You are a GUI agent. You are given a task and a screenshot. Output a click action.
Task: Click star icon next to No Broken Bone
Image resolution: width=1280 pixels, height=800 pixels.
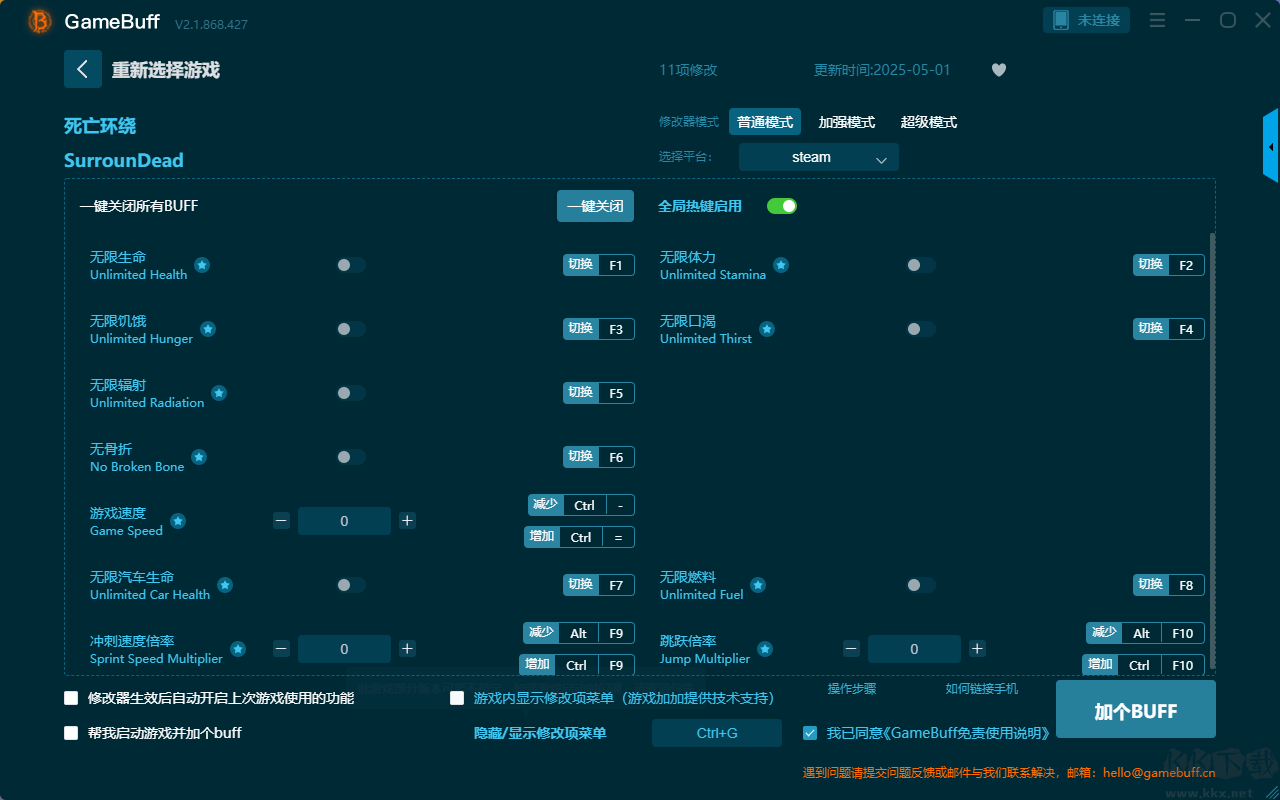pyautogui.click(x=199, y=457)
